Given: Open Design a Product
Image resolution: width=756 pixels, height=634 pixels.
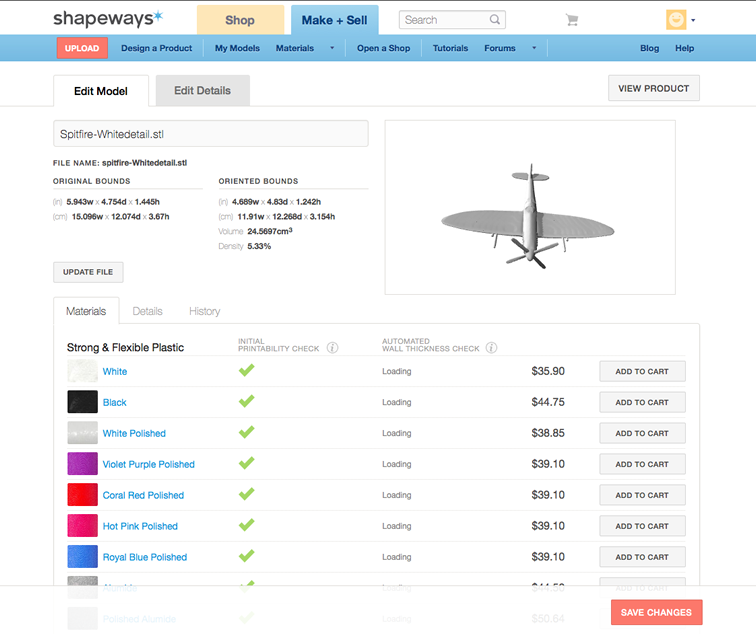Looking at the screenshot, I should click(x=156, y=48).
